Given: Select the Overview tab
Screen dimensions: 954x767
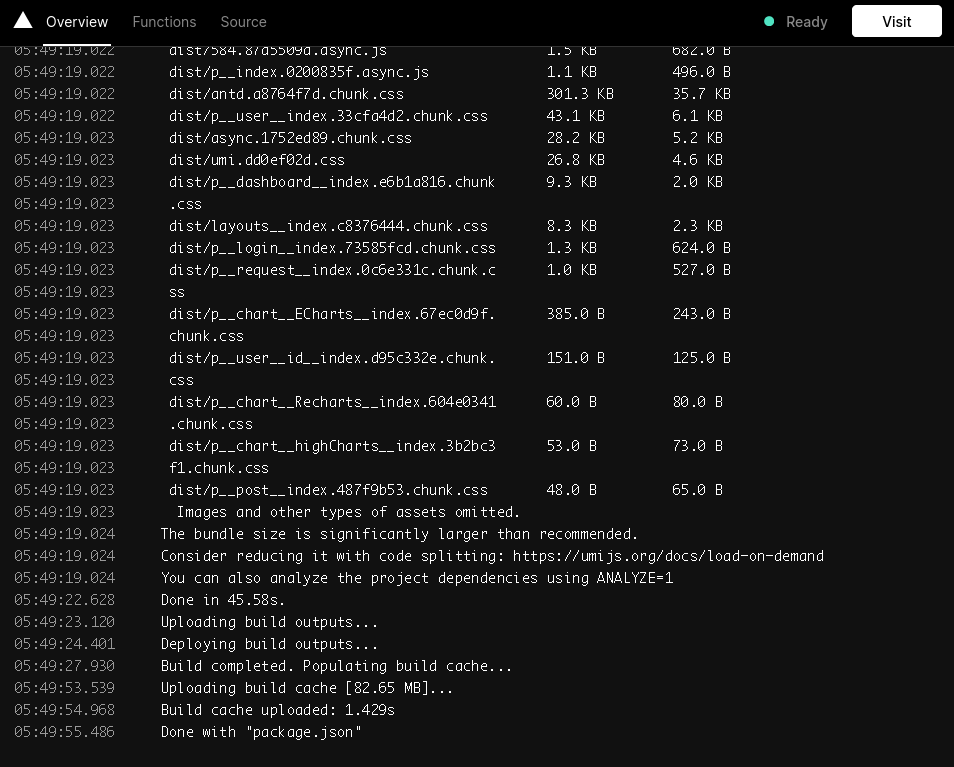Looking at the screenshot, I should (77, 21).
